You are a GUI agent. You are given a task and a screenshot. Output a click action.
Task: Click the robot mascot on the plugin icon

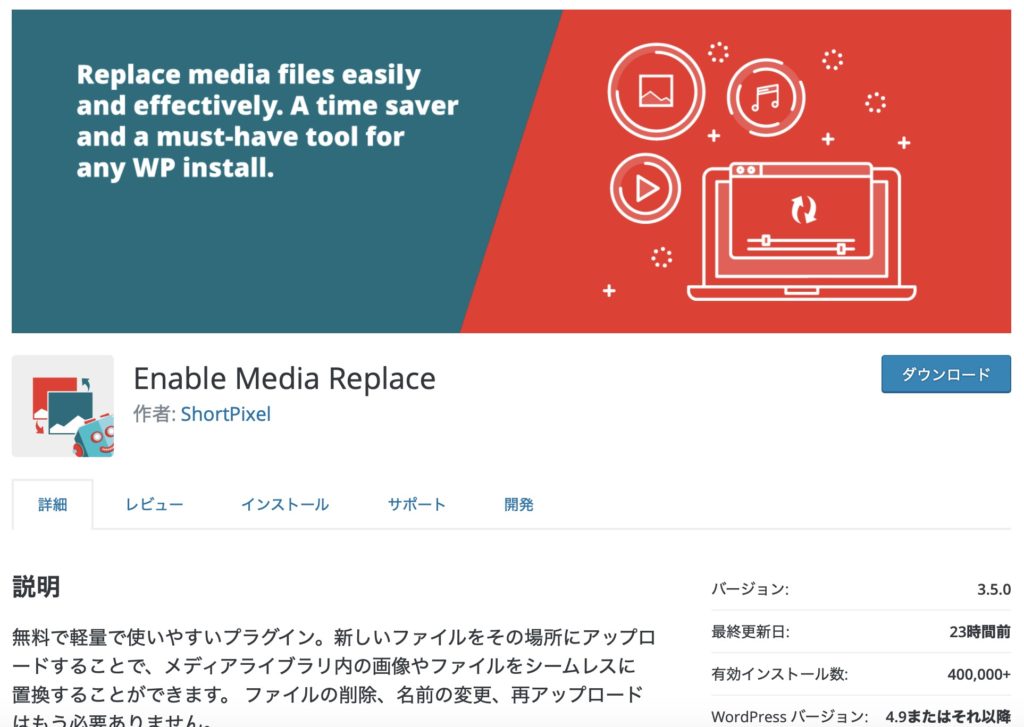[93, 434]
